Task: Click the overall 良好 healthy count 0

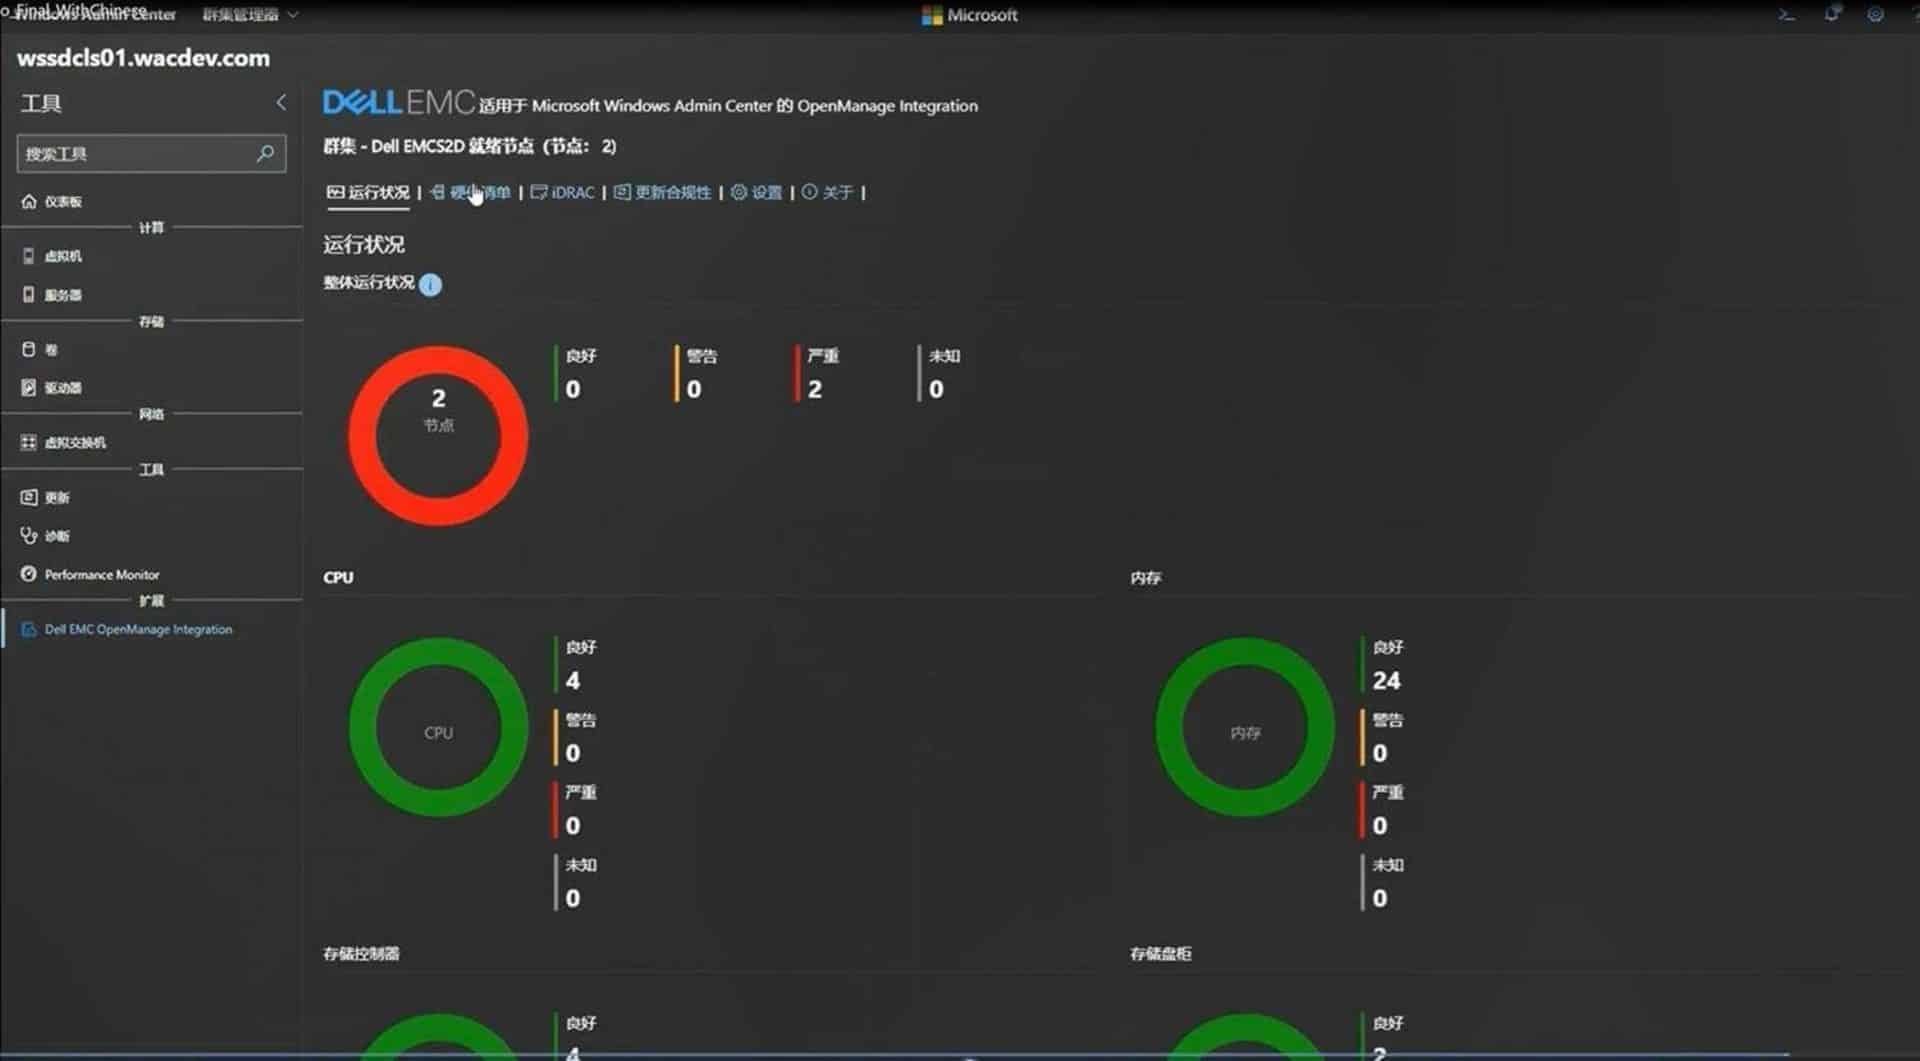Action: click(573, 389)
